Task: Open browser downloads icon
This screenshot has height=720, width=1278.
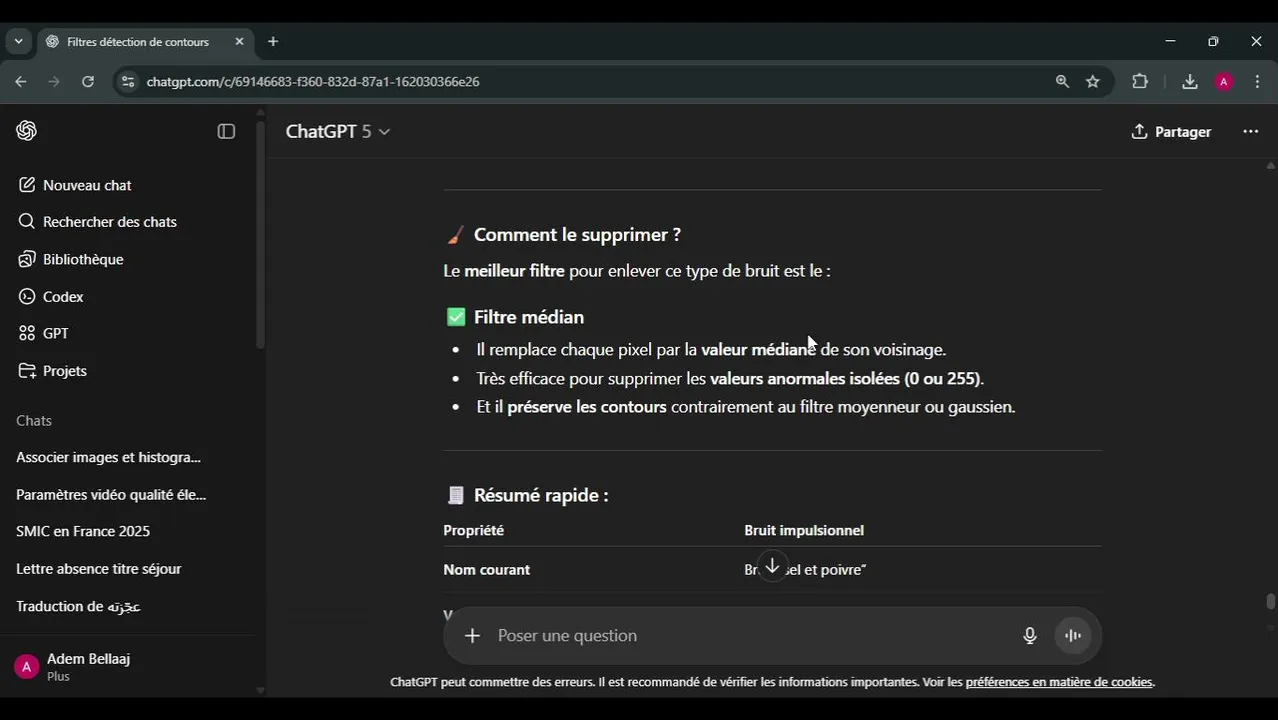Action: (x=1189, y=82)
